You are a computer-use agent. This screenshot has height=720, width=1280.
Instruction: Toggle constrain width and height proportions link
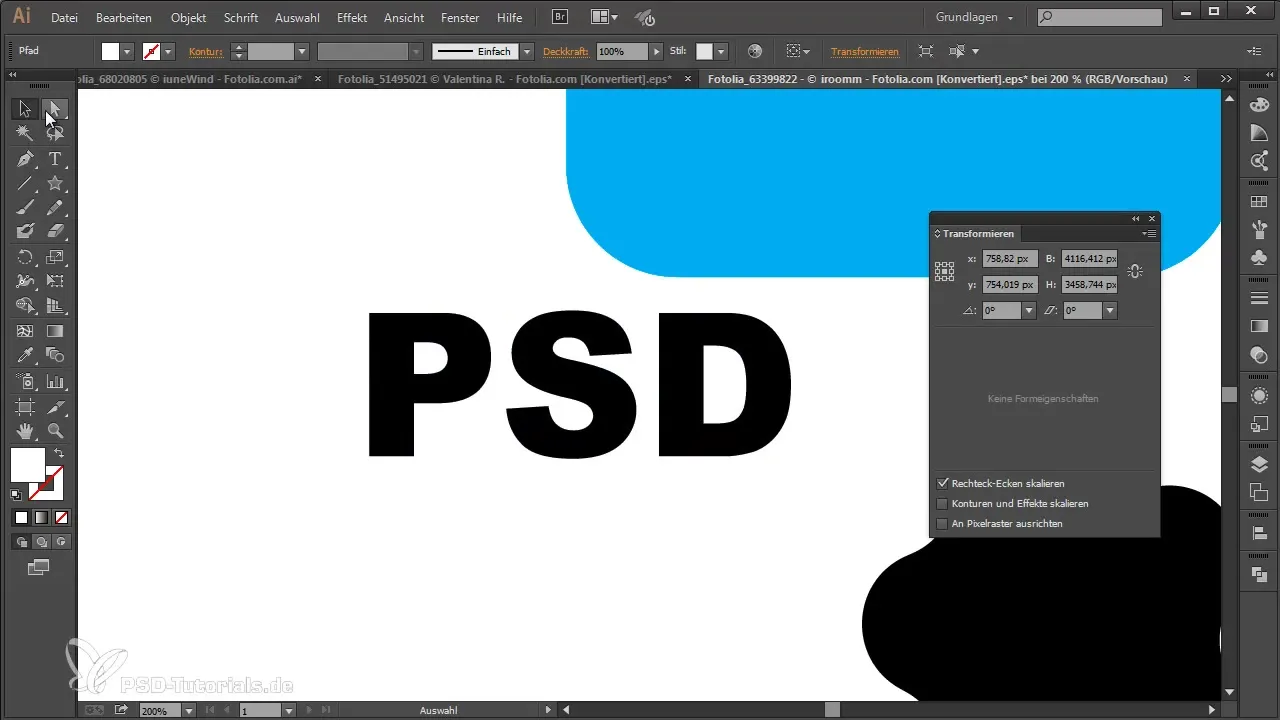(1135, 272)
